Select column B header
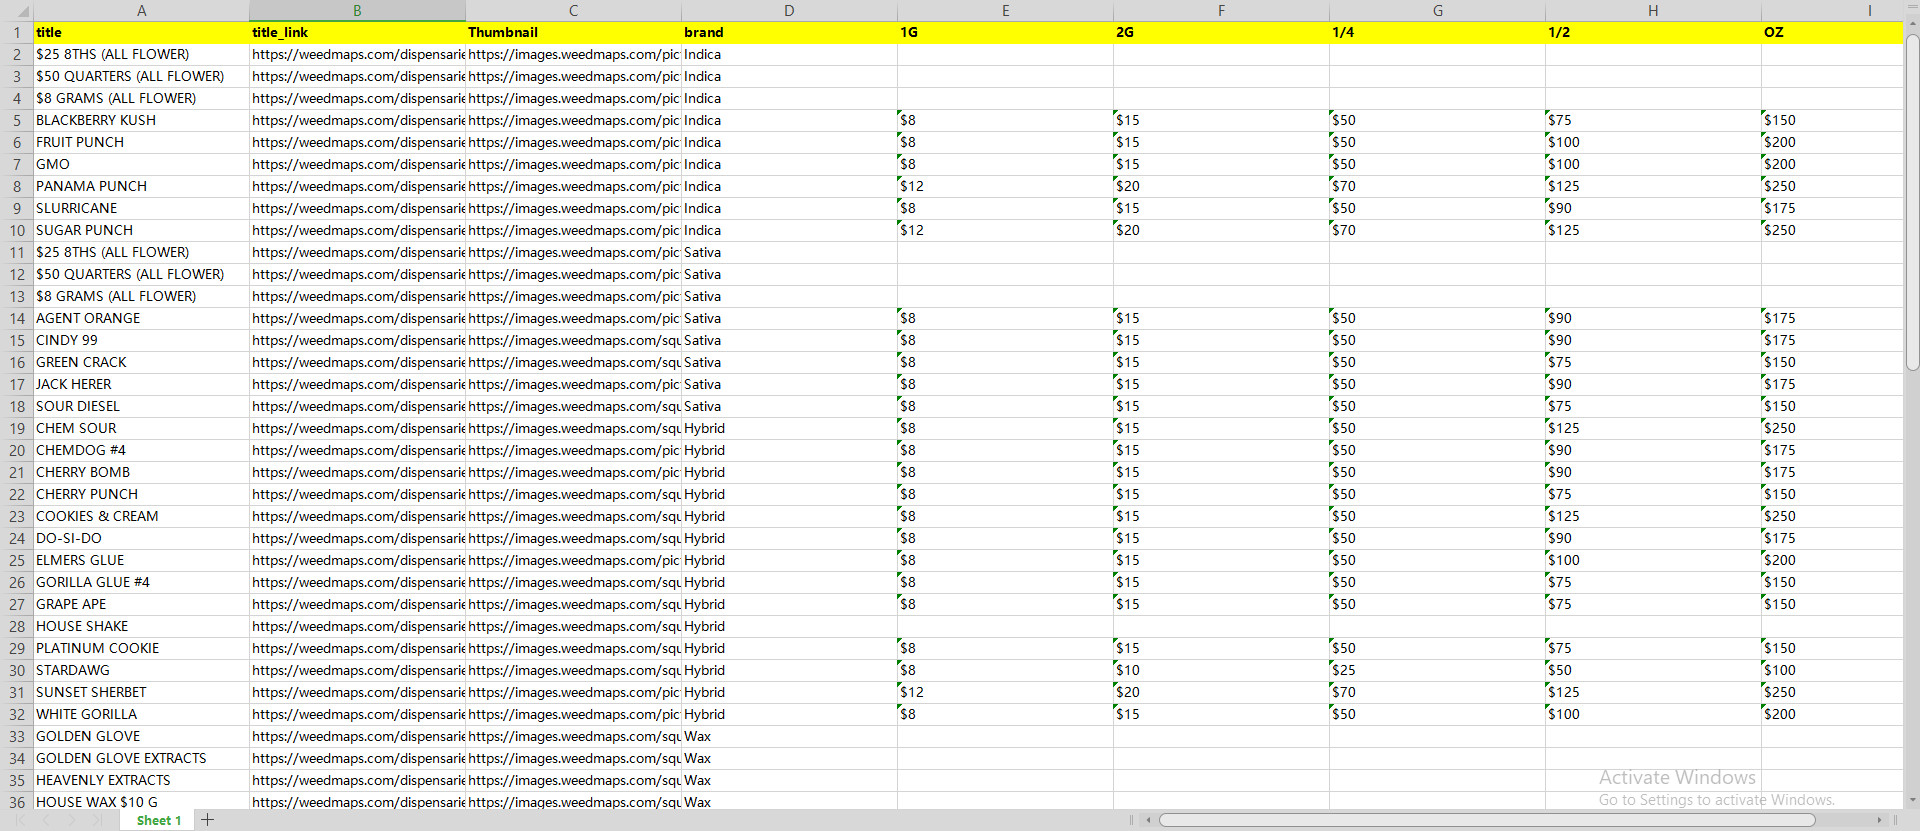The image size is (1920, 831). click(357, 10)
